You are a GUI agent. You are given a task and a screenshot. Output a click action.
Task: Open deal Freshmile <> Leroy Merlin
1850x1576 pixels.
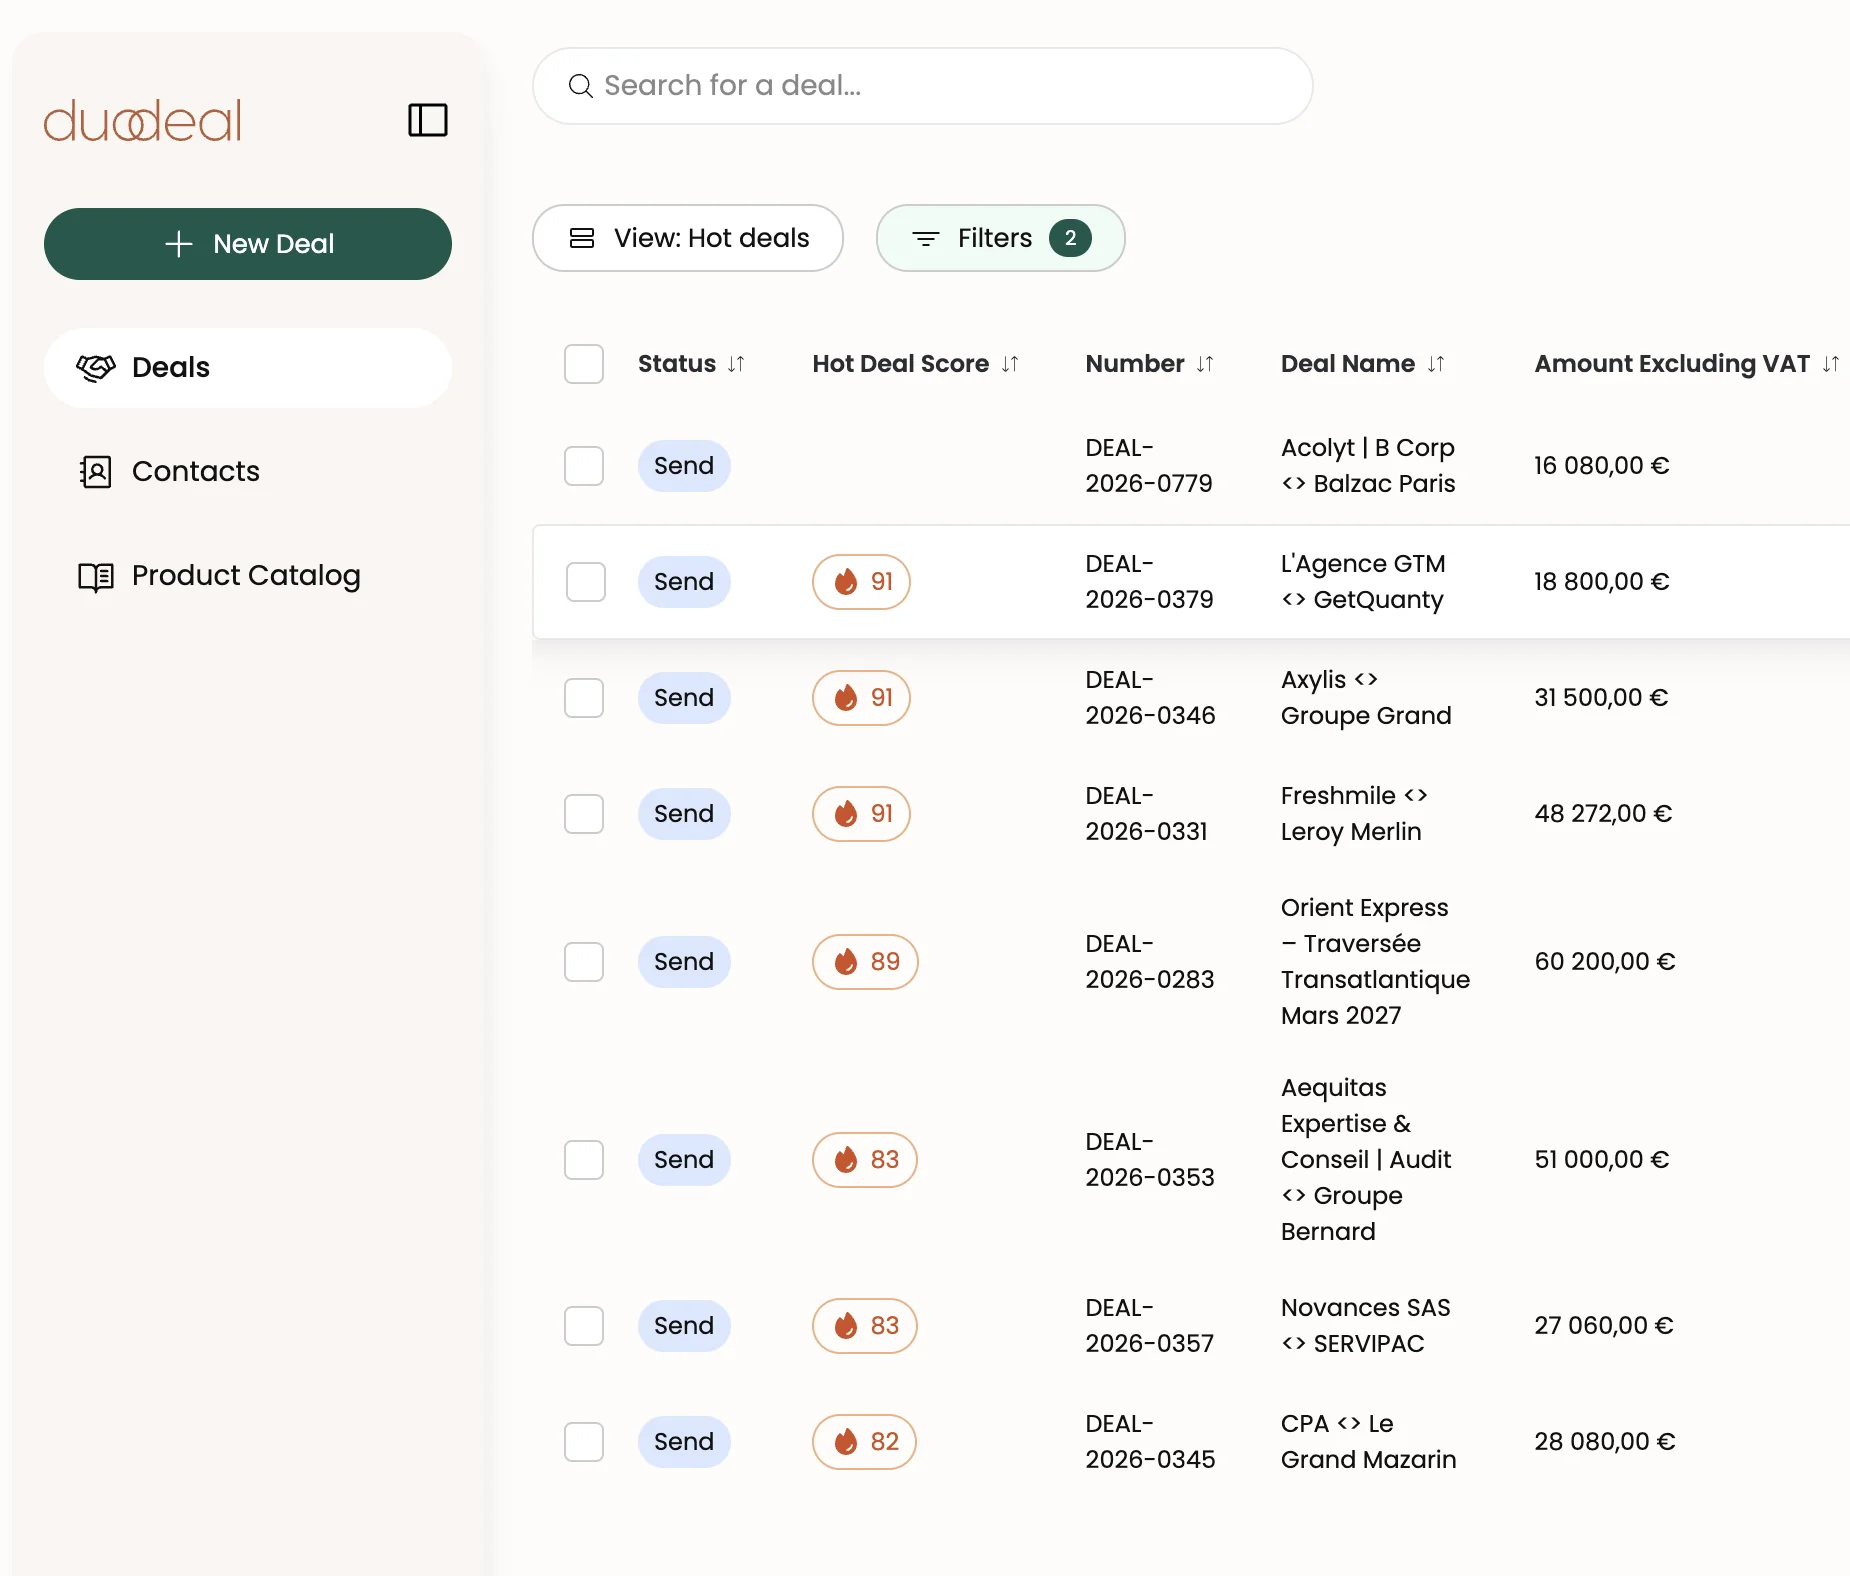pos(1354,814)
